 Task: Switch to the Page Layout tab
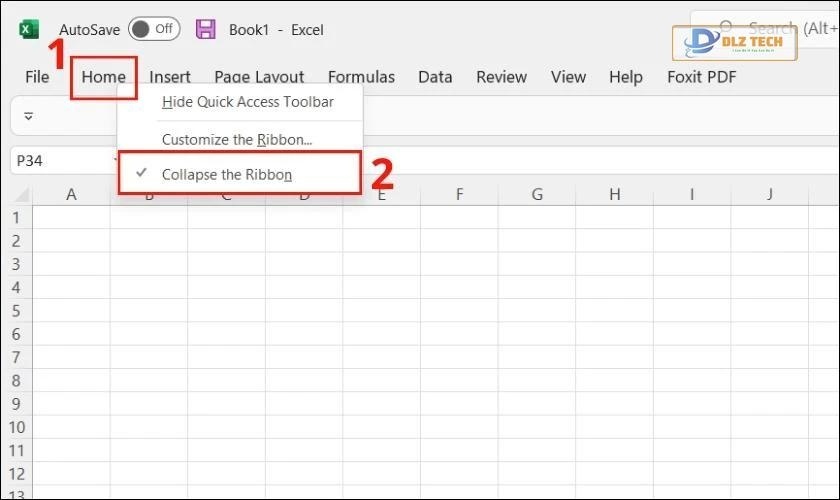[259, 77]
